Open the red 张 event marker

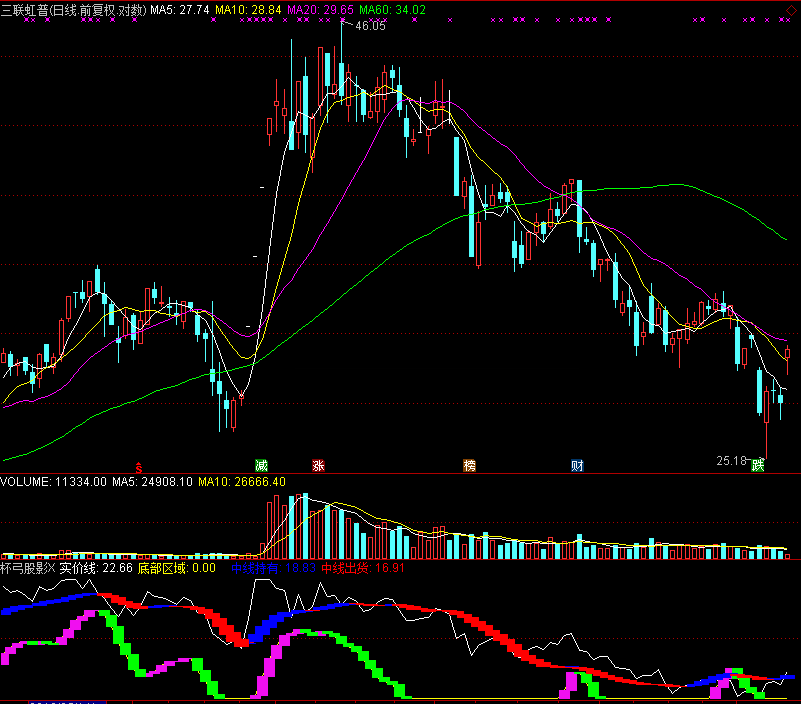(319, 466)
